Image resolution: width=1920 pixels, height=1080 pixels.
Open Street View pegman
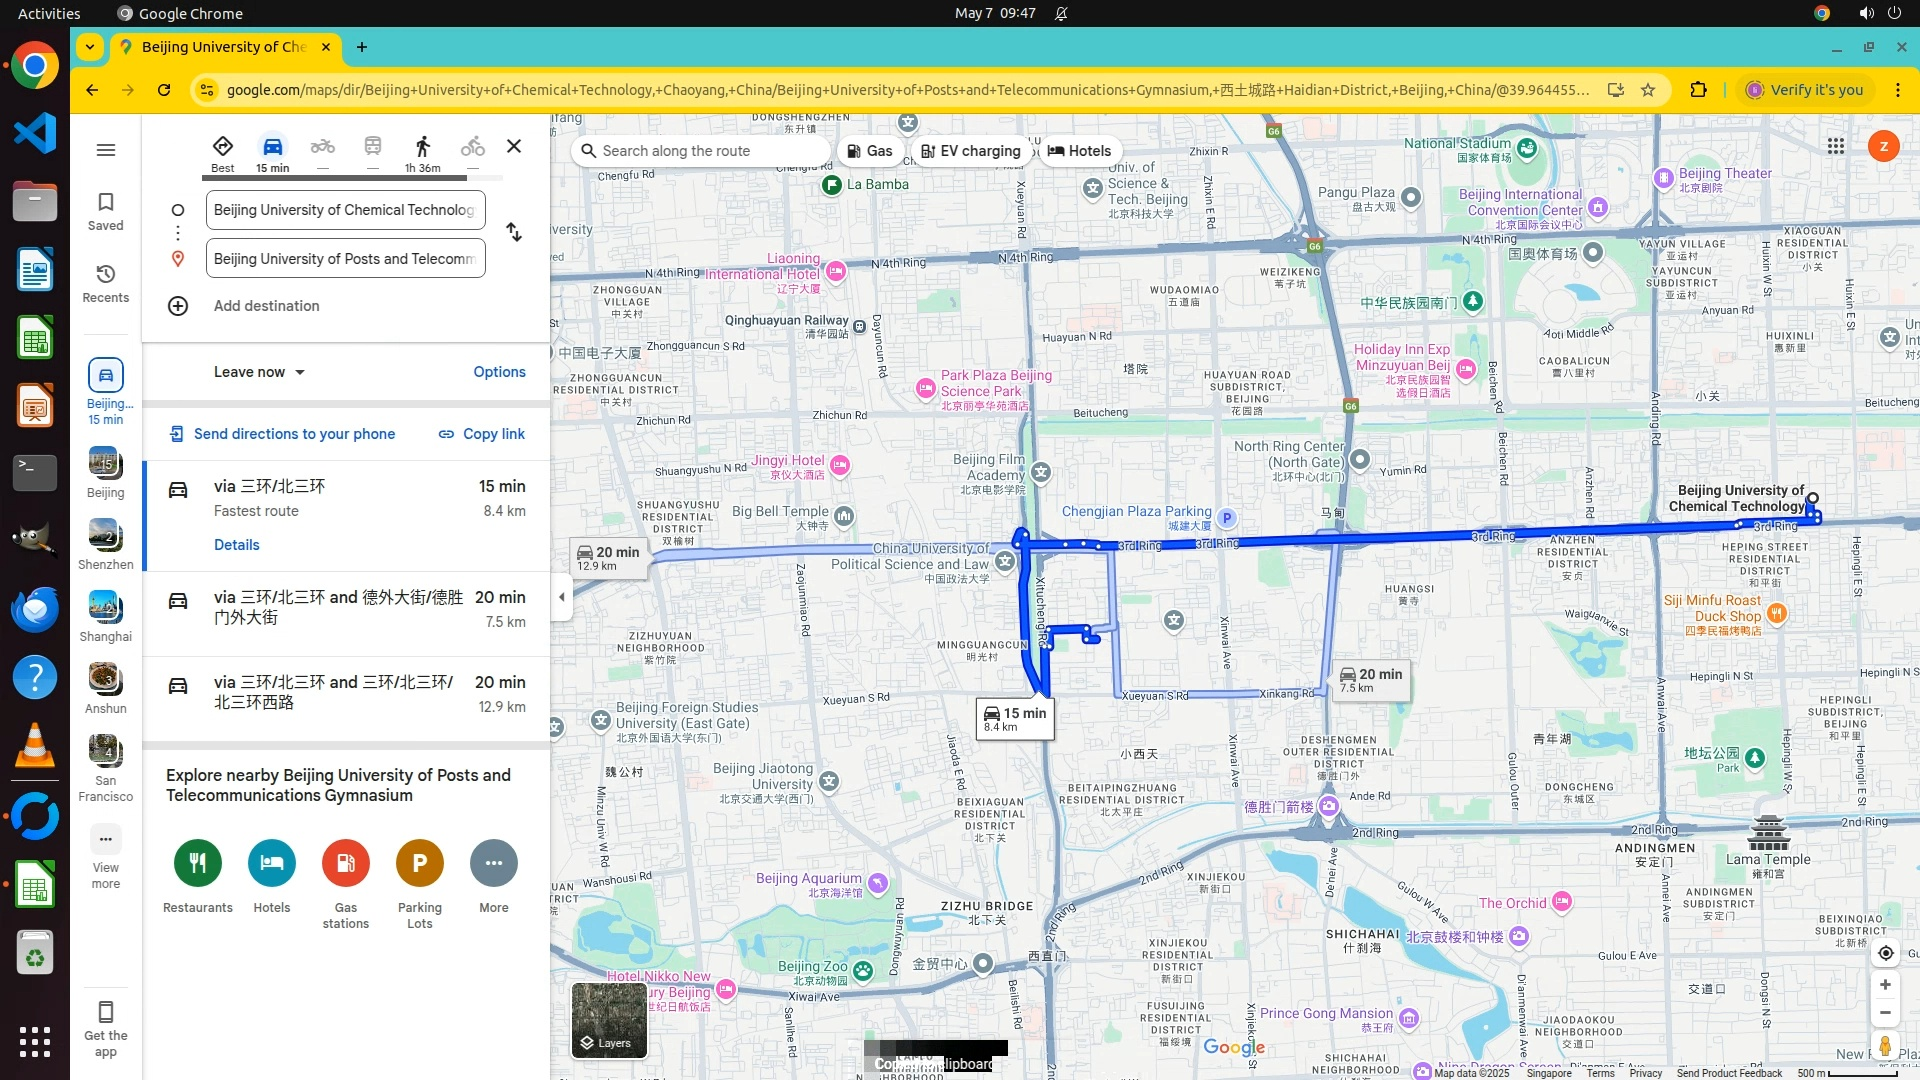[1885, 1046]
